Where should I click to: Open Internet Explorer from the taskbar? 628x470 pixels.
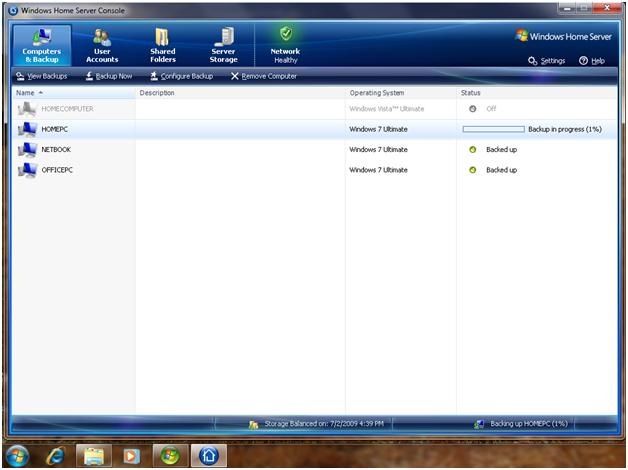click(x=56, y=456)
